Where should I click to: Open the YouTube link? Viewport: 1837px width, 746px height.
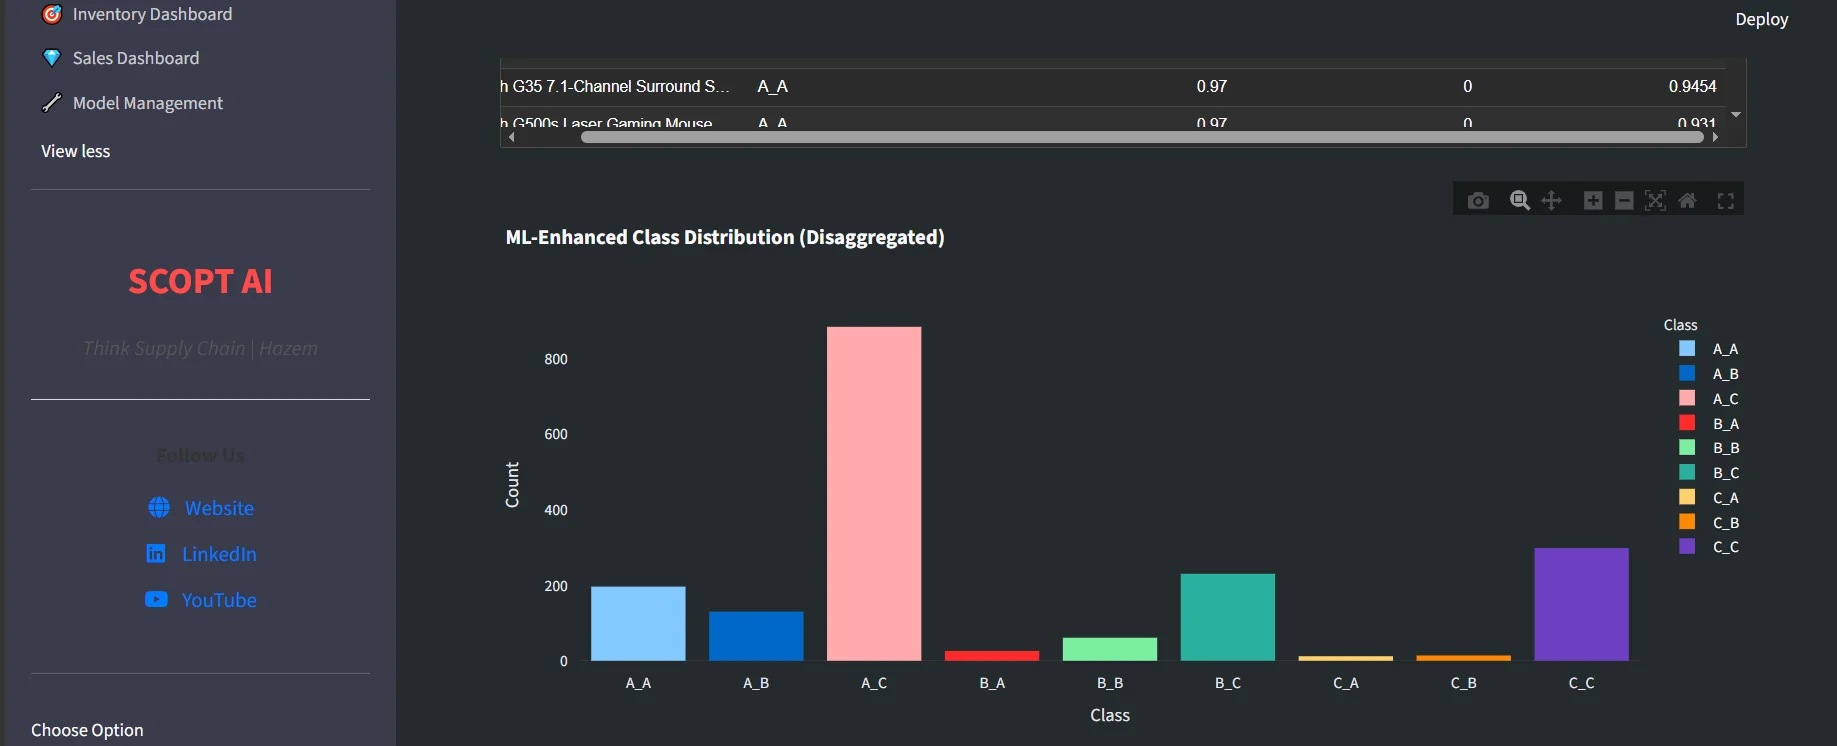(219, 600)
